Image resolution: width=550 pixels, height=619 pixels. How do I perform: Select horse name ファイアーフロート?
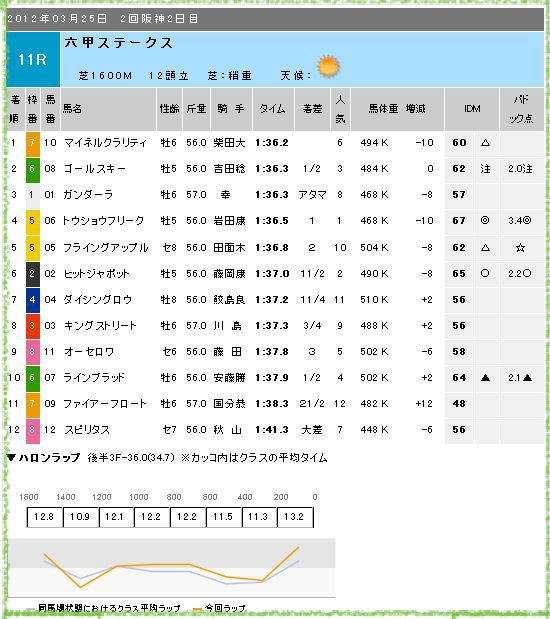(105, 404)
